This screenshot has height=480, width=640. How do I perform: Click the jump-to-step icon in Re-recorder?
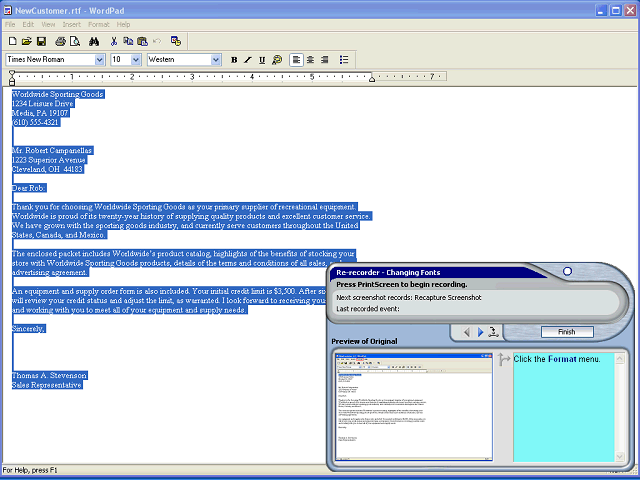tap(493, 332)
